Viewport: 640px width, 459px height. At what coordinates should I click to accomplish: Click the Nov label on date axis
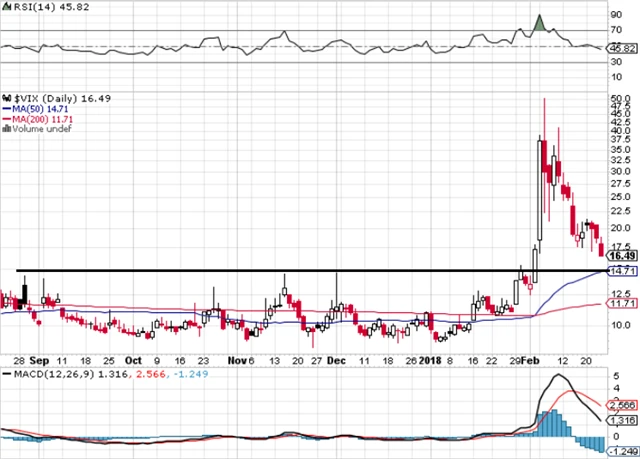pos(237,360)
